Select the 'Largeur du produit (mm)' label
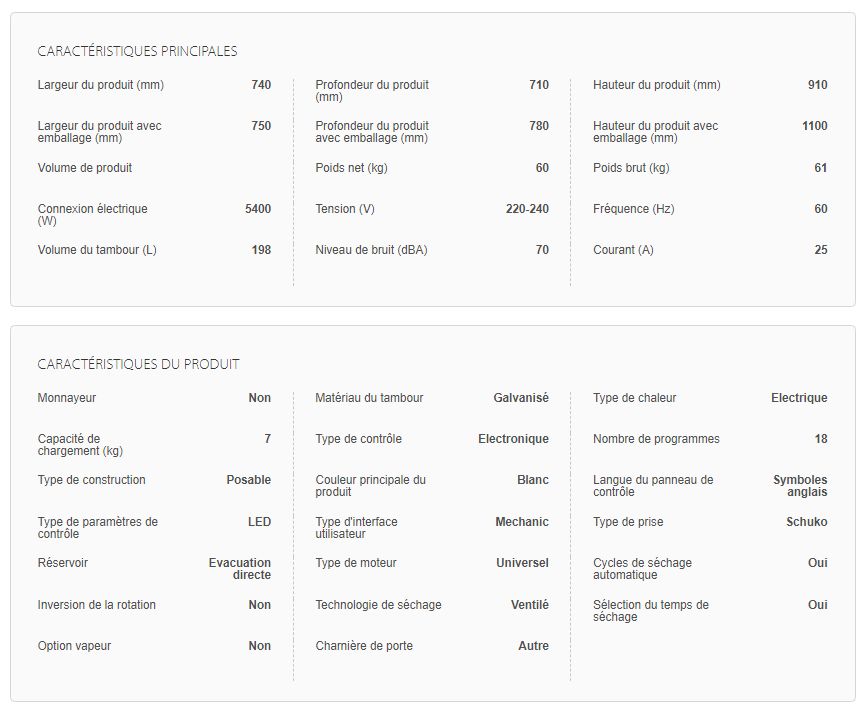This screenshot has width=862, height=711. click(100, 85)
